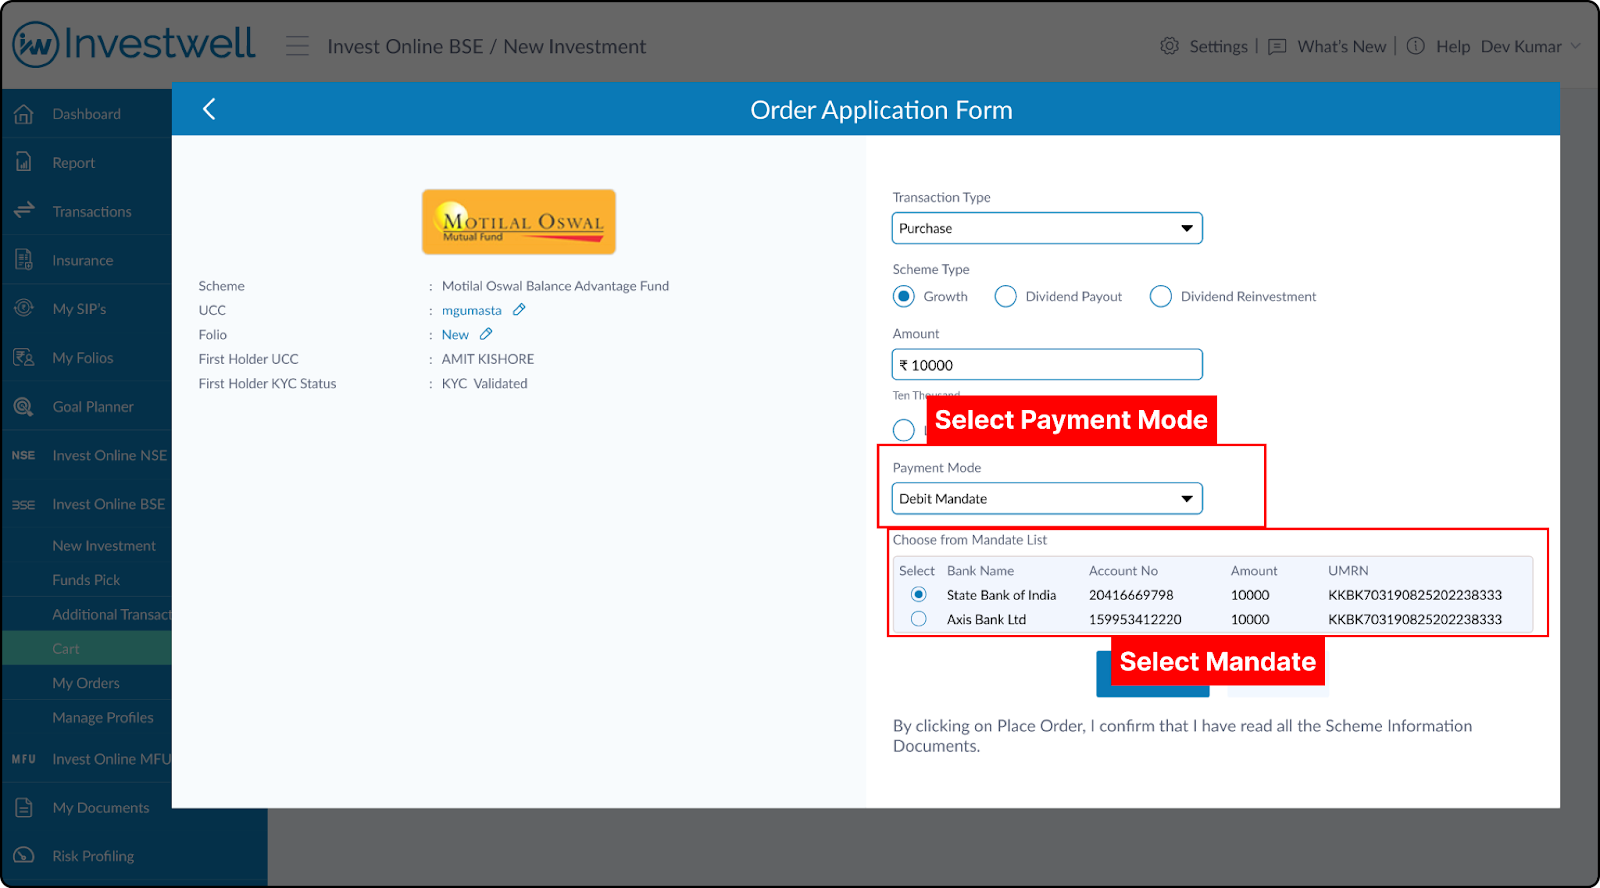
Task: Open the Cart submenu item
Action: 66,648
